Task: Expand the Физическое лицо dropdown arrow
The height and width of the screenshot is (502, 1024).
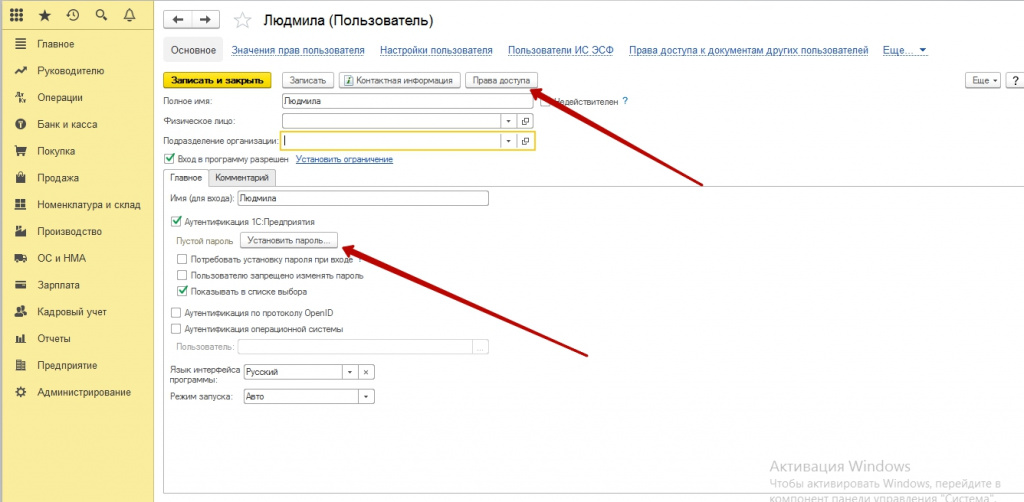Action: coord(509,121)
